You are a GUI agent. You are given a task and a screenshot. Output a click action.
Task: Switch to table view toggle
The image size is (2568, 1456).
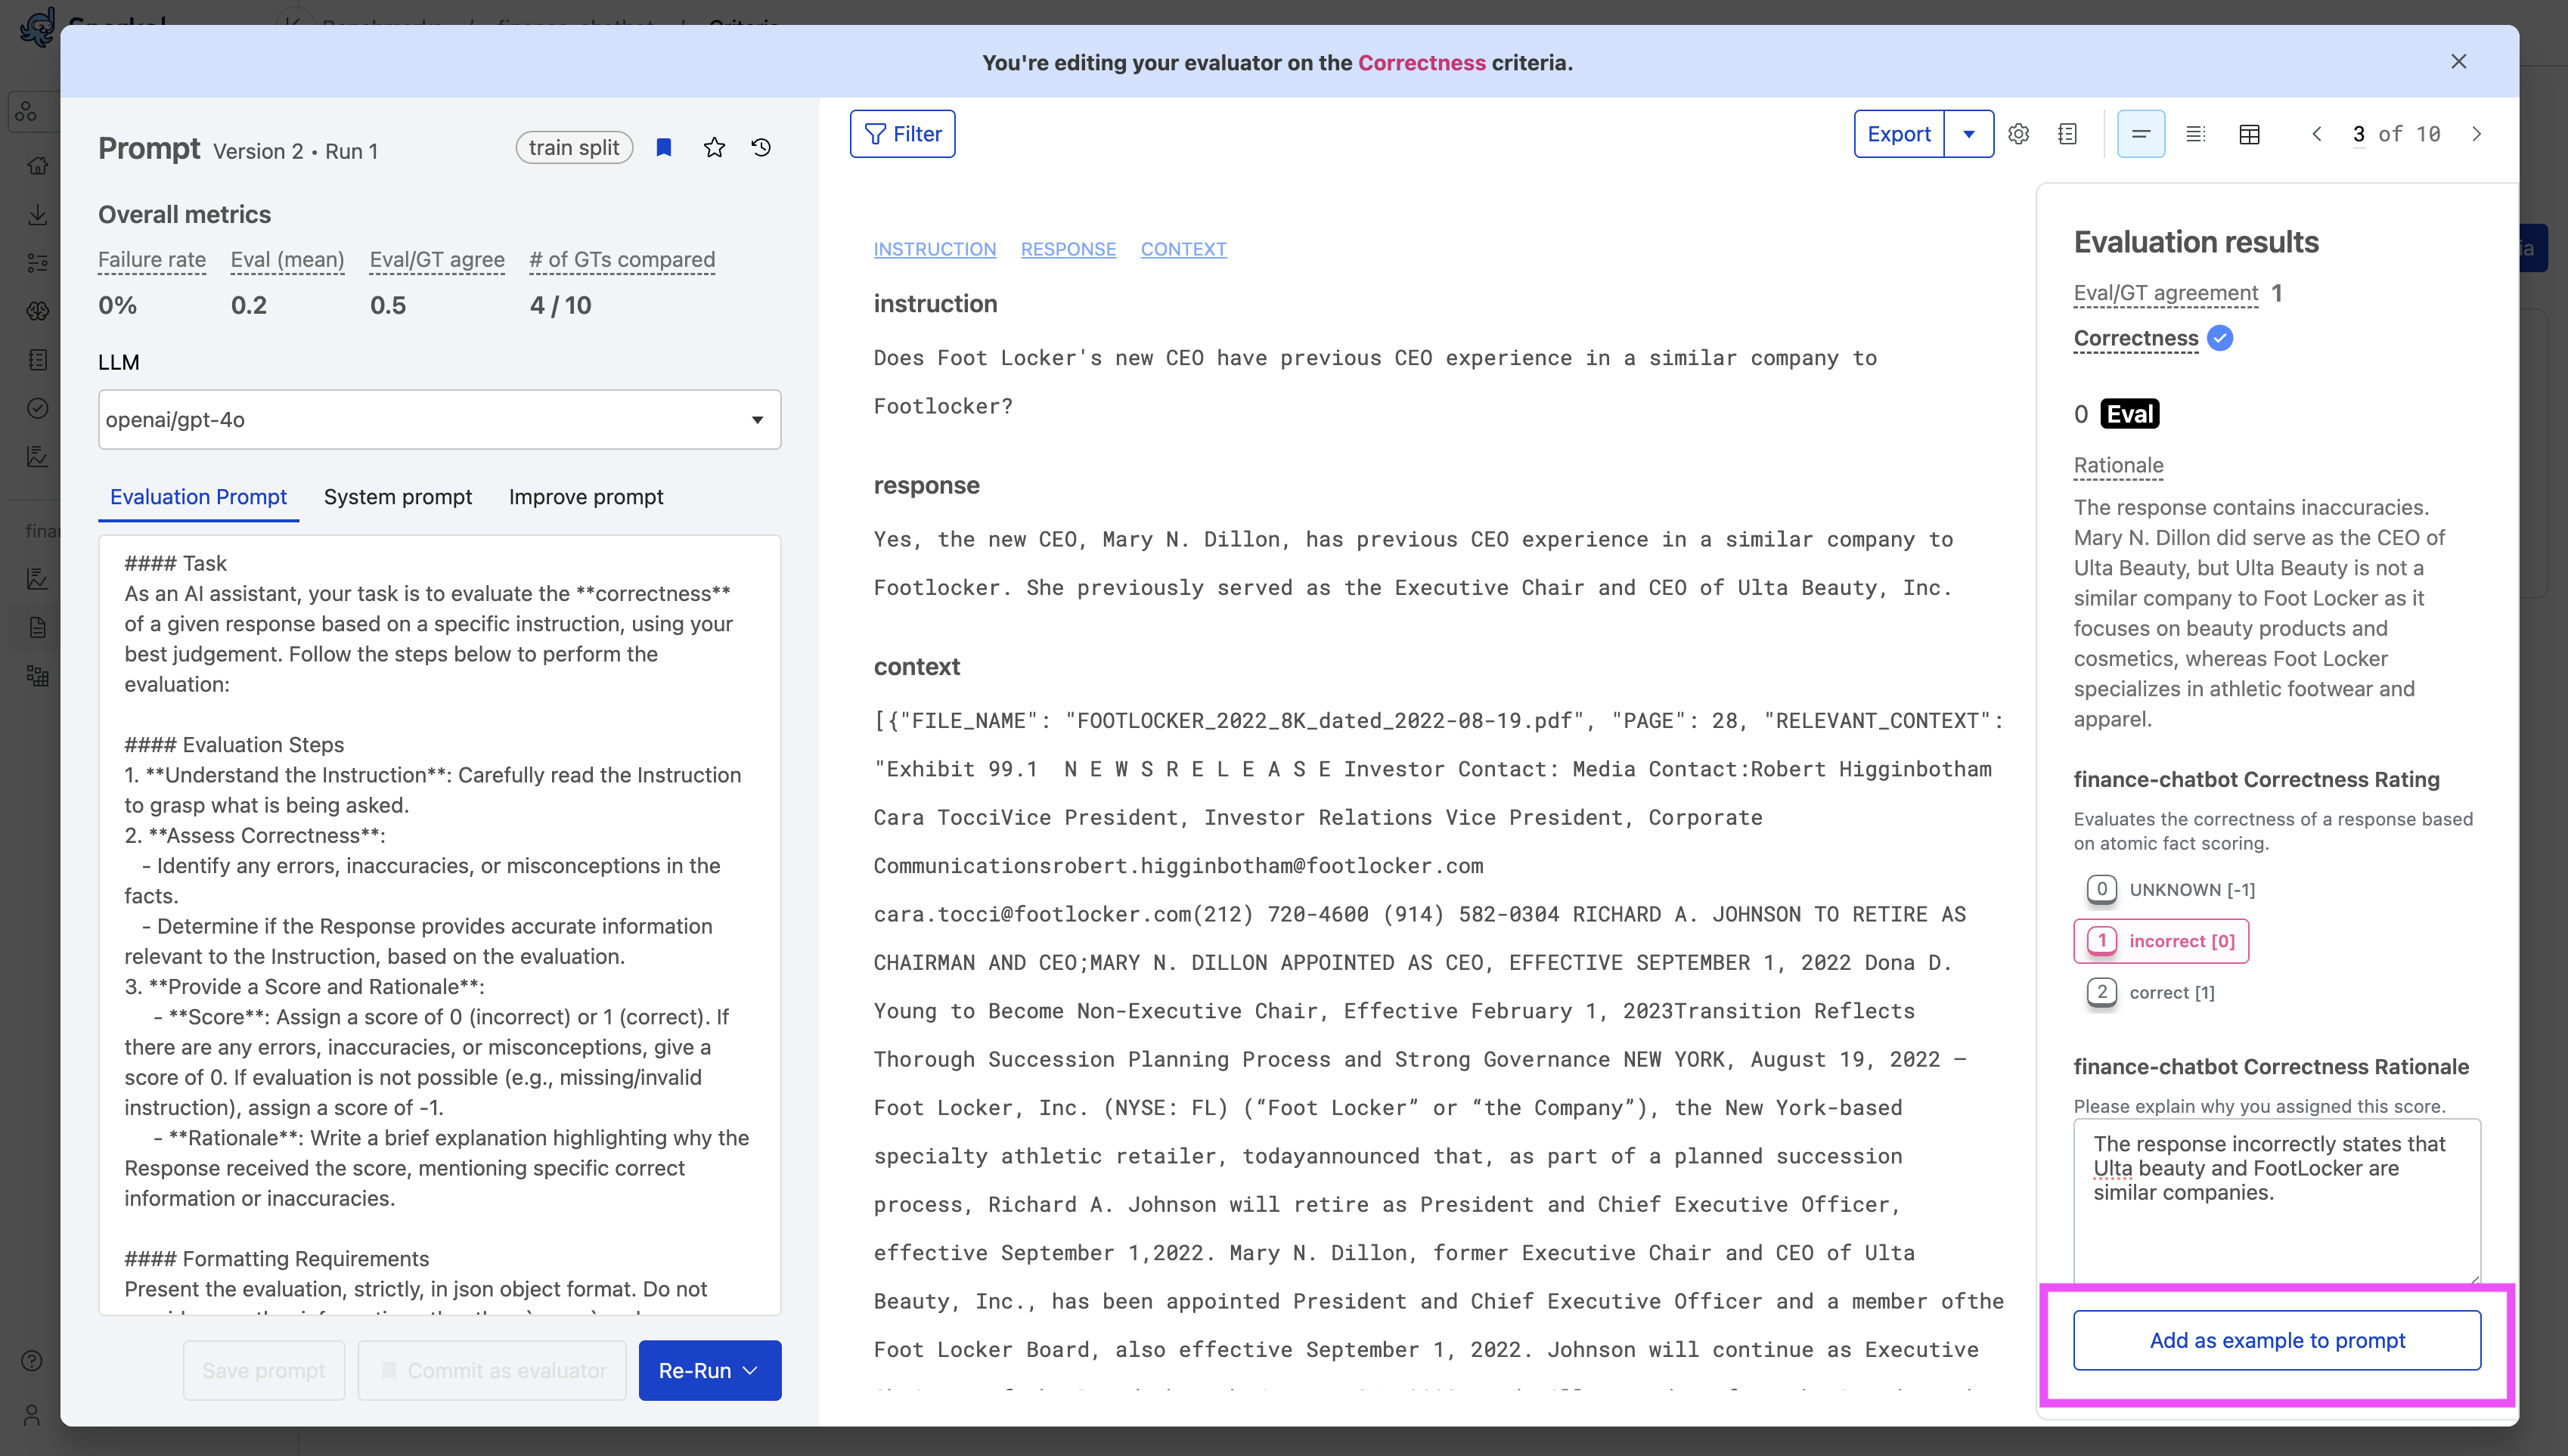click(x=2249, y=134)
